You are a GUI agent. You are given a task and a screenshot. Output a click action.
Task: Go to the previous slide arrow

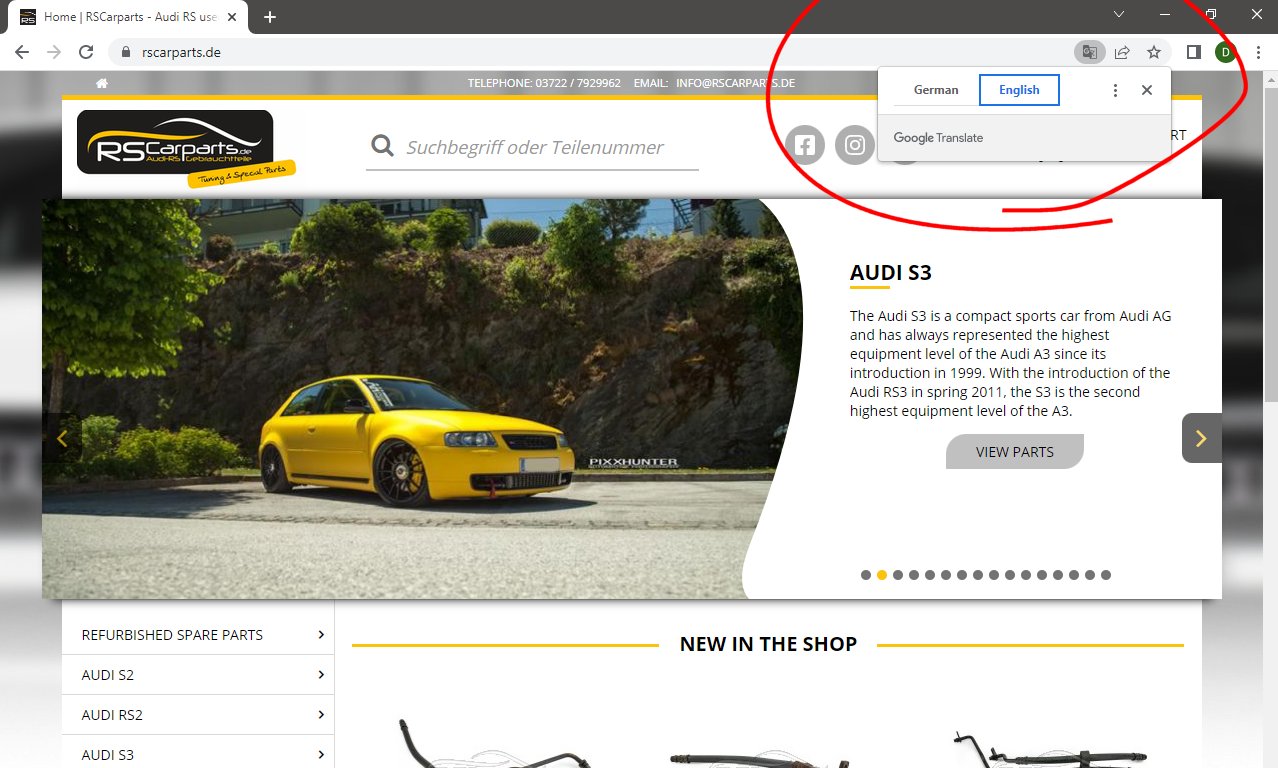pos(62,438)
